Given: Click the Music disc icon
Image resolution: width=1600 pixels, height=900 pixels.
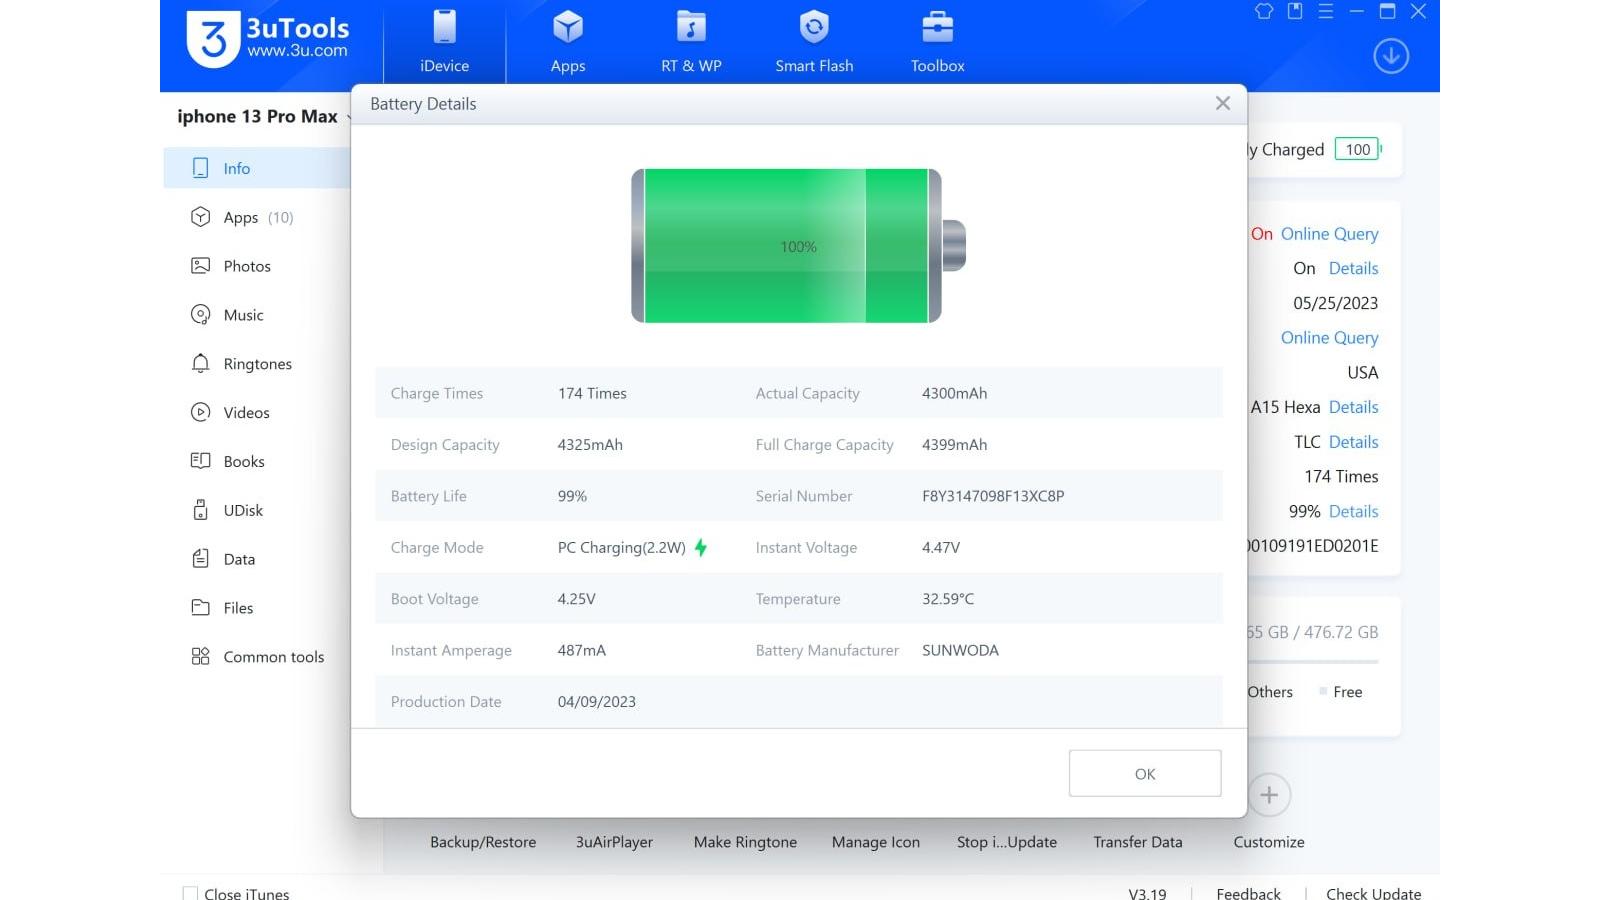Looking at the screenshot, I should [x=200, y=315].
